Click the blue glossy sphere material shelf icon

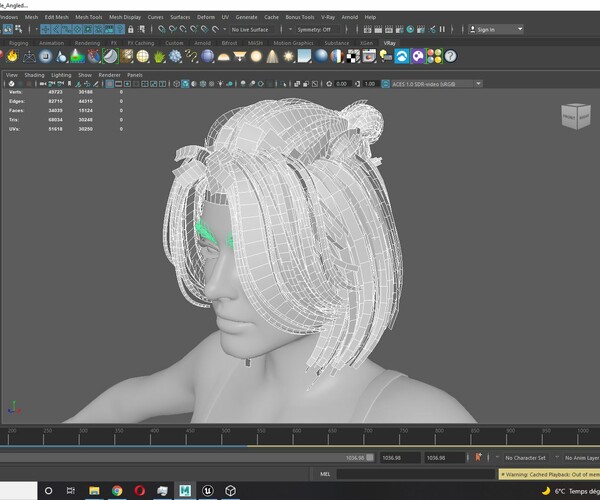pyautogui.click(x=321, y=57)
